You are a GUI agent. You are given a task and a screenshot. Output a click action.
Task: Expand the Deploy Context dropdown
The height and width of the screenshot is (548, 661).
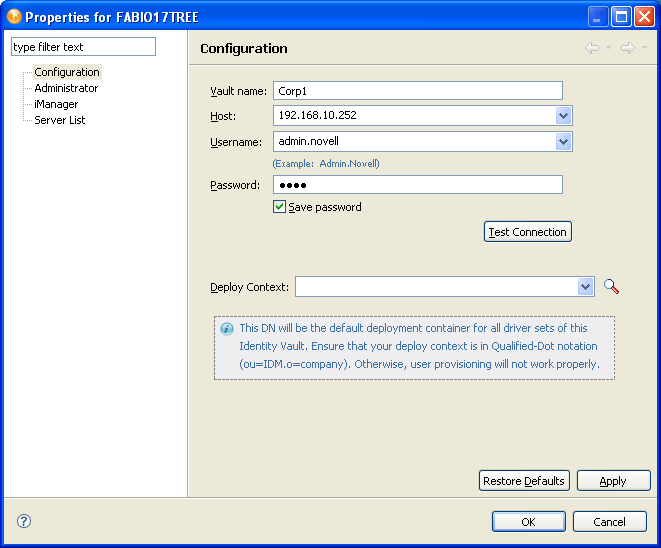click(586, 287)
